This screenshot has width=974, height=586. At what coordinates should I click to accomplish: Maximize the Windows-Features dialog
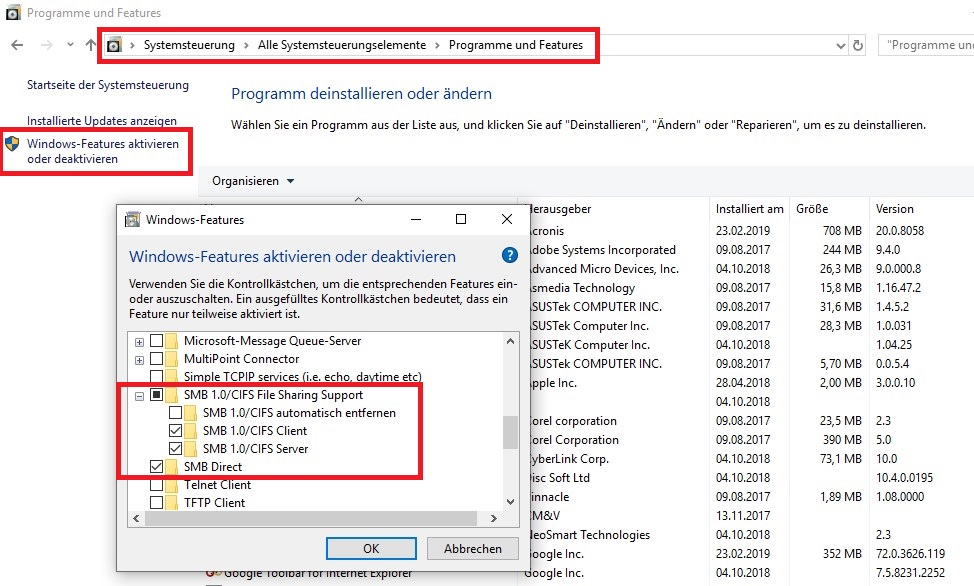pyautogui.click(x=461, y=219)
